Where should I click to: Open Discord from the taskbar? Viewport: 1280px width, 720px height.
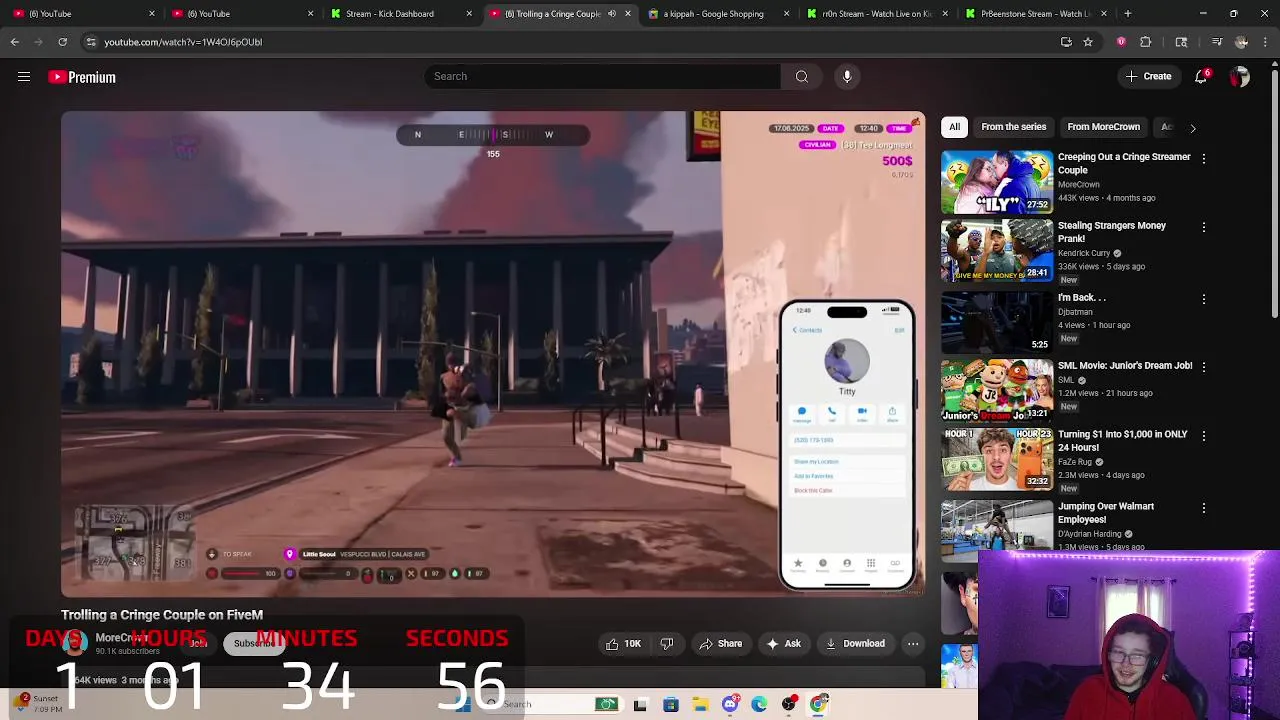[x=730, y=704]
